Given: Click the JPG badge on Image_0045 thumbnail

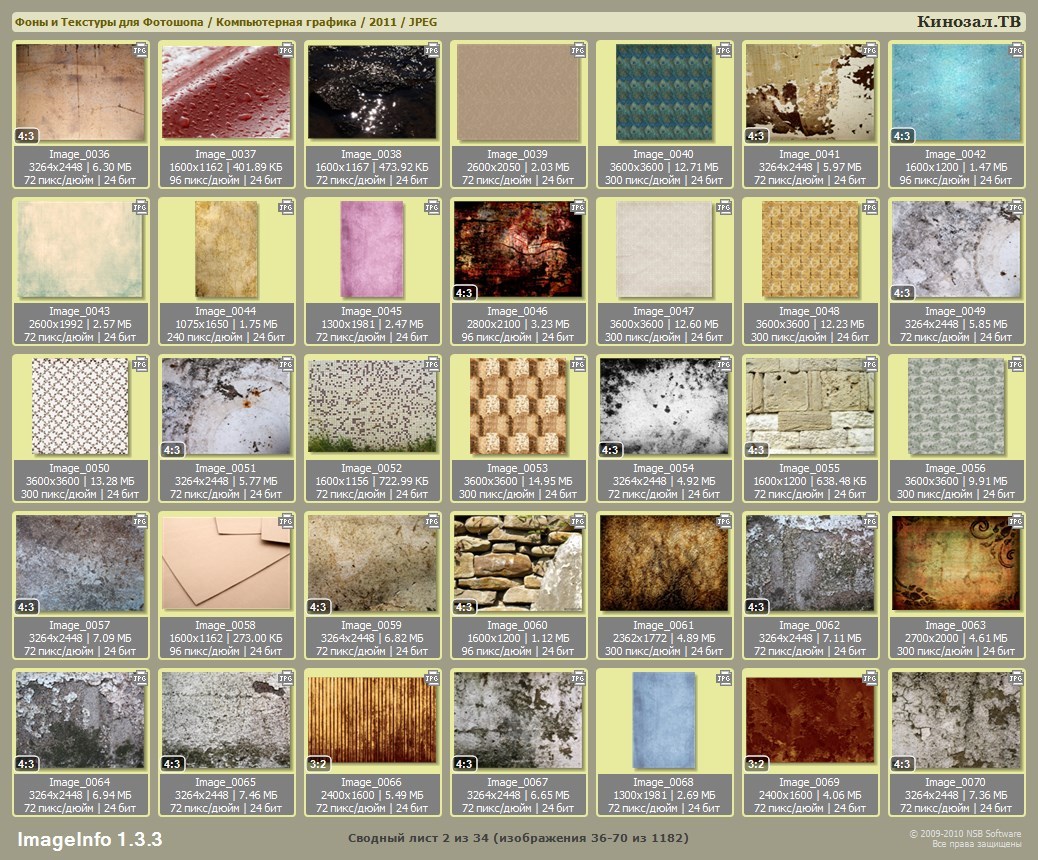Looking at the screenshot, I should (432, 207).
